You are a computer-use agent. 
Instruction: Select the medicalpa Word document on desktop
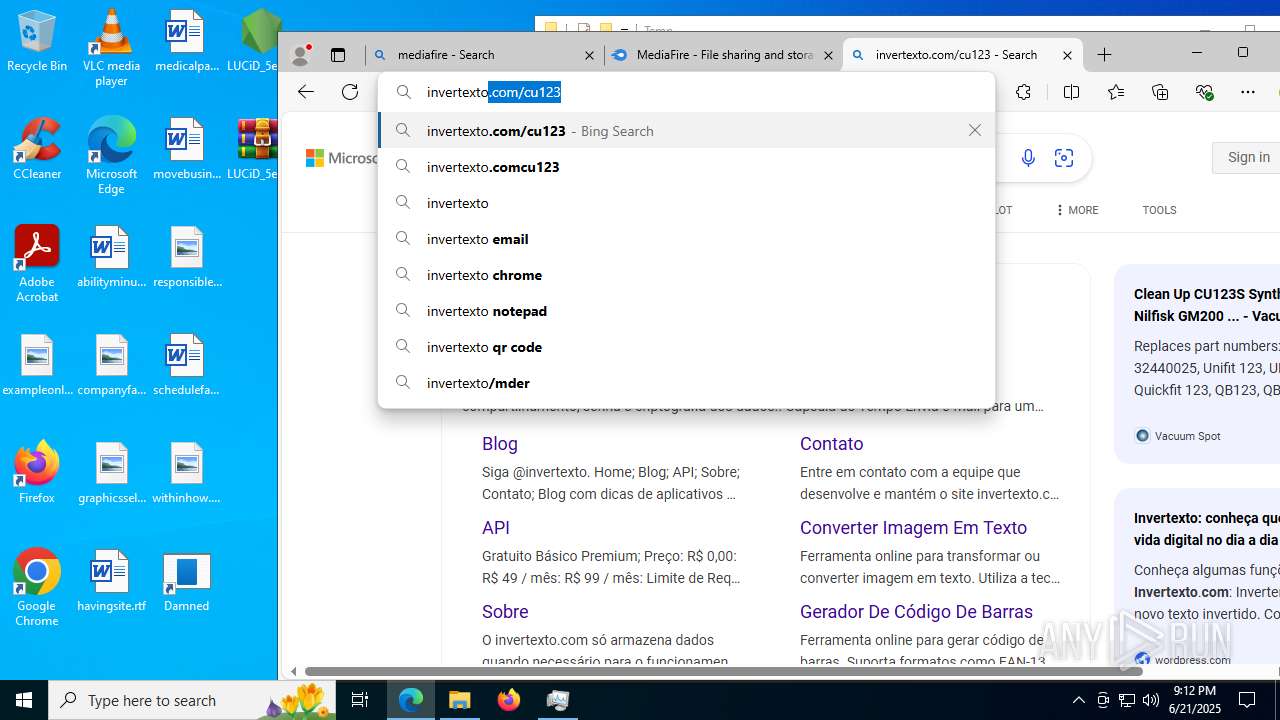point(186,41)
